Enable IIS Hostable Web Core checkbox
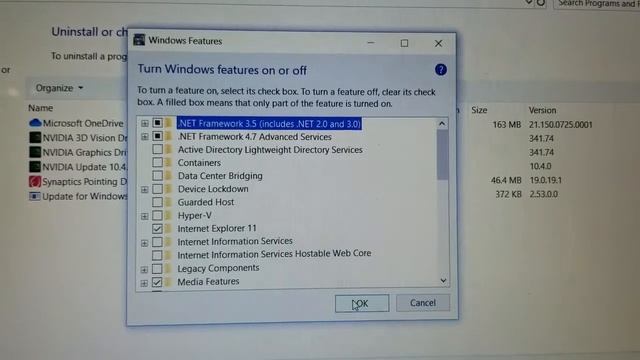The width and height of the screenshot is (640, 360). point(157,255)
